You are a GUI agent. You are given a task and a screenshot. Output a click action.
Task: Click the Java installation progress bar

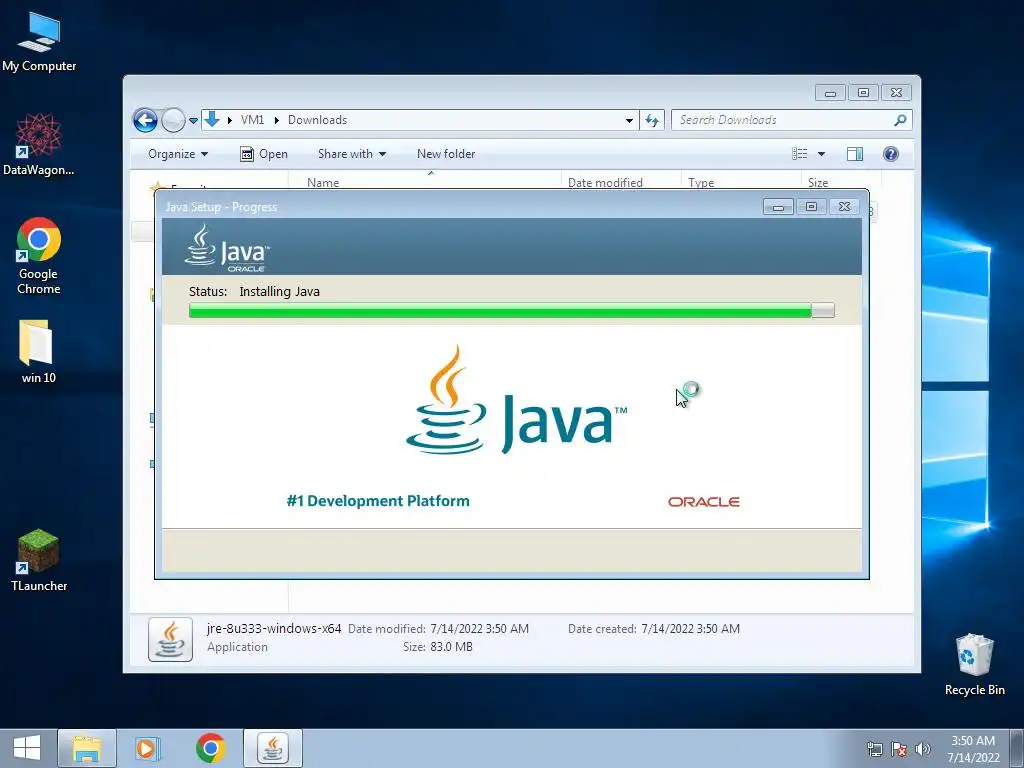pos(511,310)
